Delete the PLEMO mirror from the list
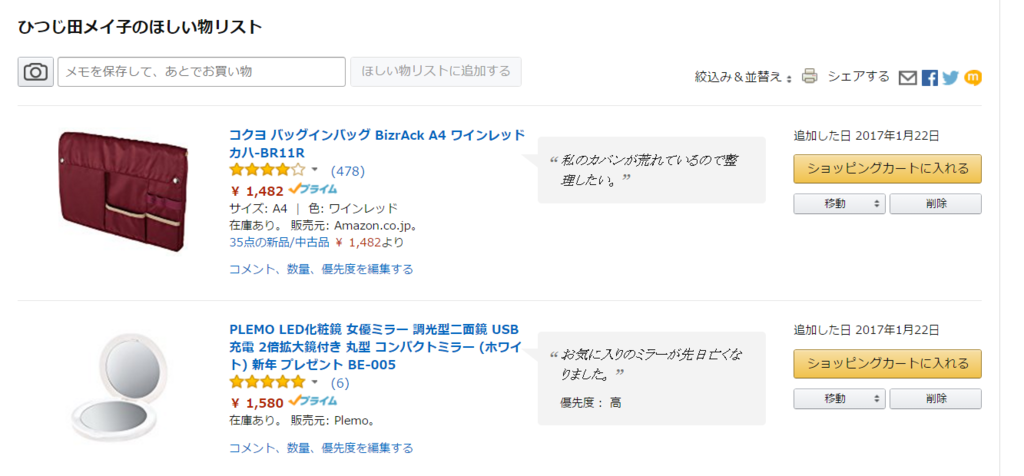 (x=935, y=398)
